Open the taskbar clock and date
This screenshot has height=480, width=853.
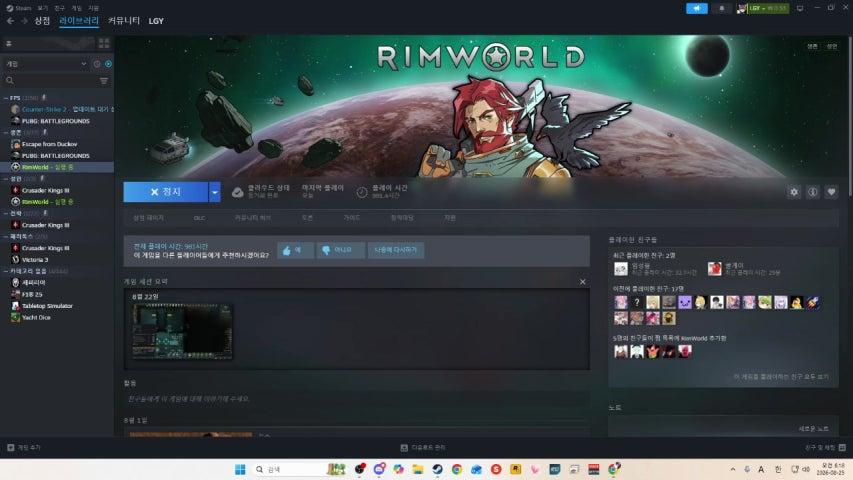click(x=832, y=469)
